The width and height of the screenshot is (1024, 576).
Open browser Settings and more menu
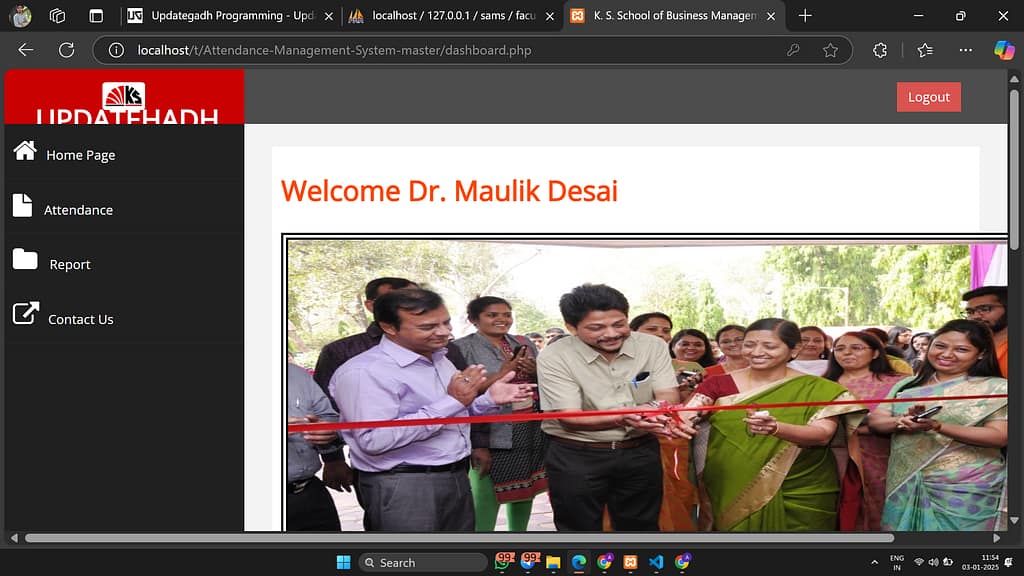[x=965, y=50]
